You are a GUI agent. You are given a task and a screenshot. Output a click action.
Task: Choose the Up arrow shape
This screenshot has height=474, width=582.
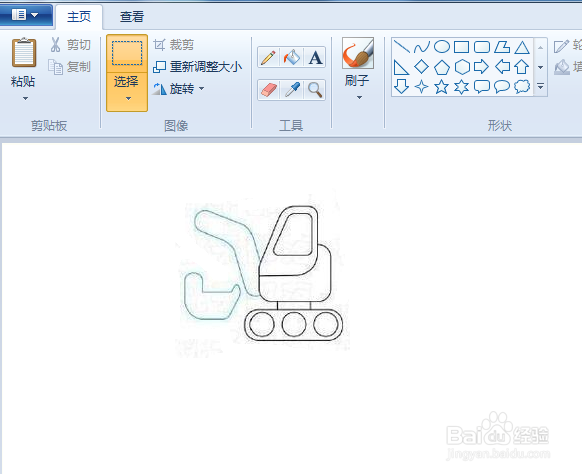click(x=522, y=67)
